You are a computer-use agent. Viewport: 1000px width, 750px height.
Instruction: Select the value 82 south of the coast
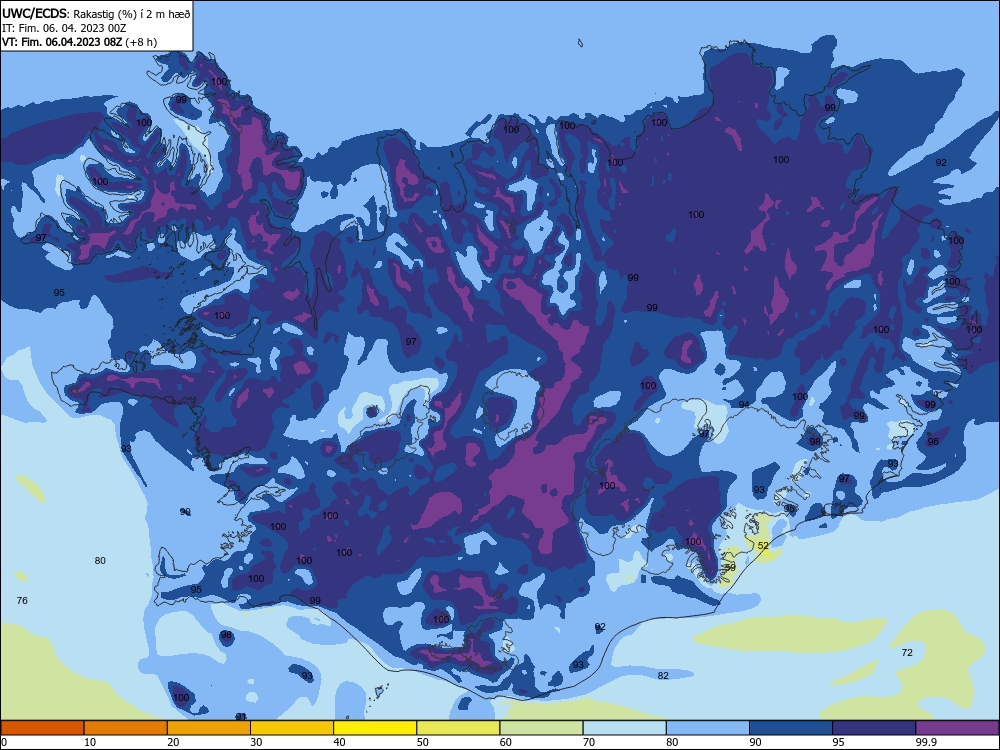pos(663,675)
